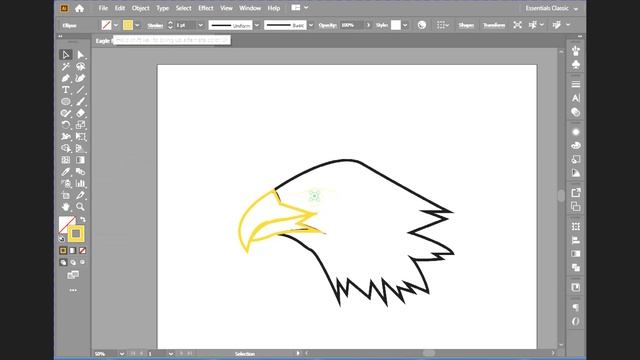Select the Free Transform tool

[x=80, y=136]
